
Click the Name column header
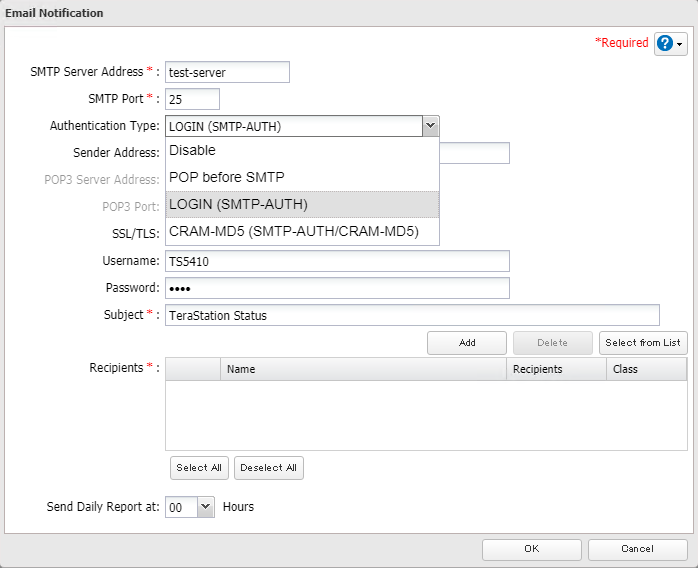click(363, 369)
